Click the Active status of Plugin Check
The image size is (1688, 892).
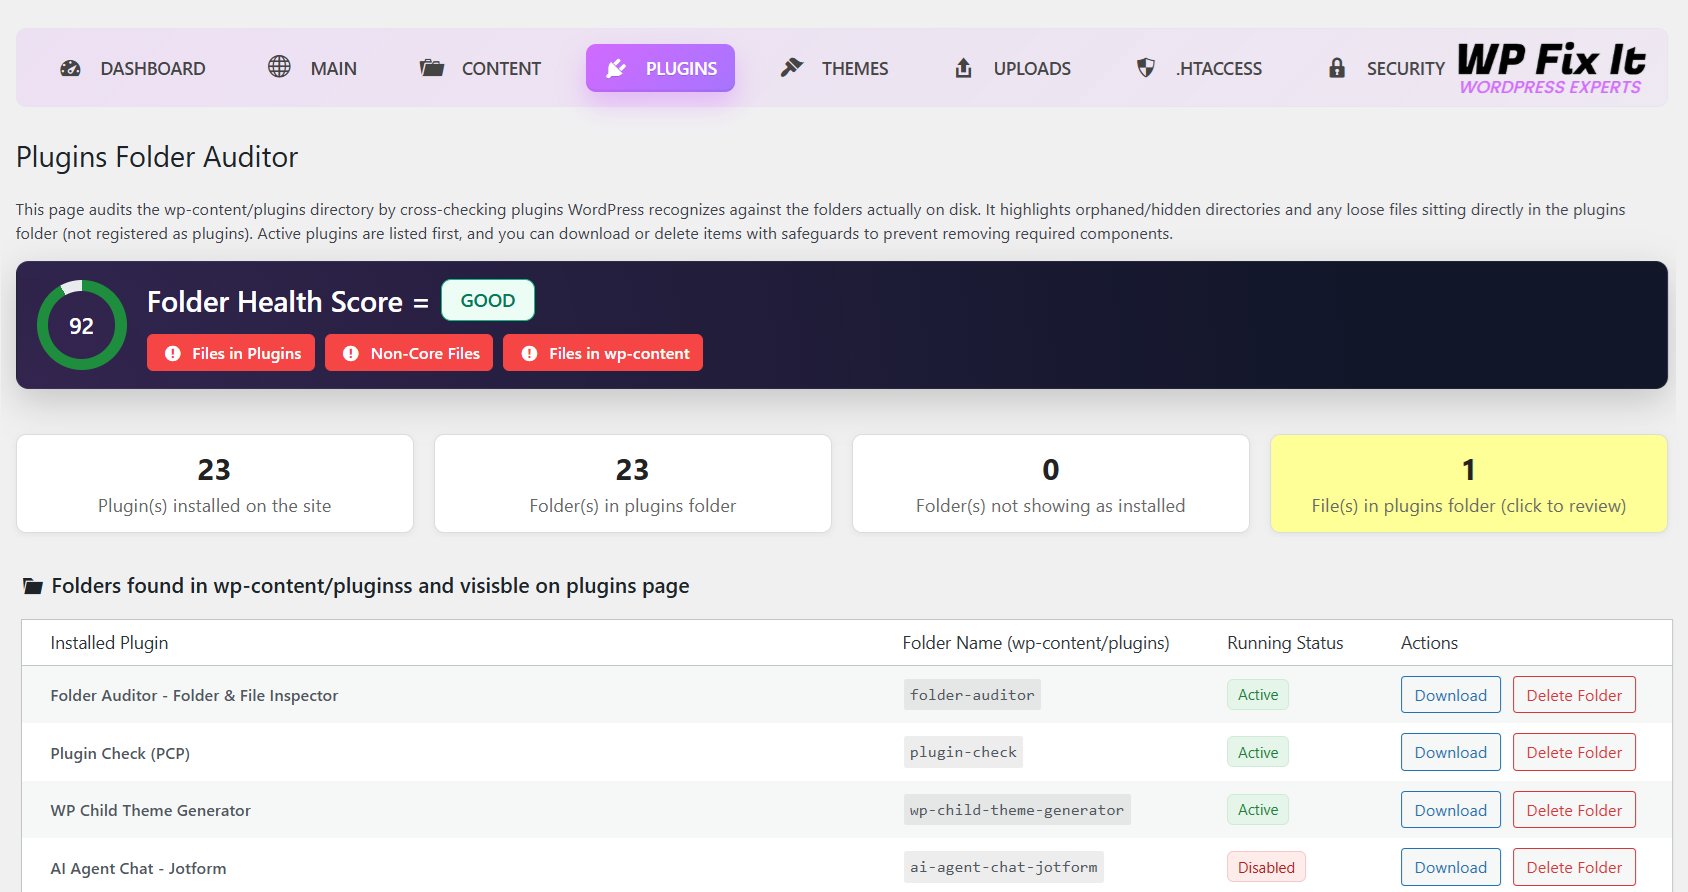point(1258,752)
